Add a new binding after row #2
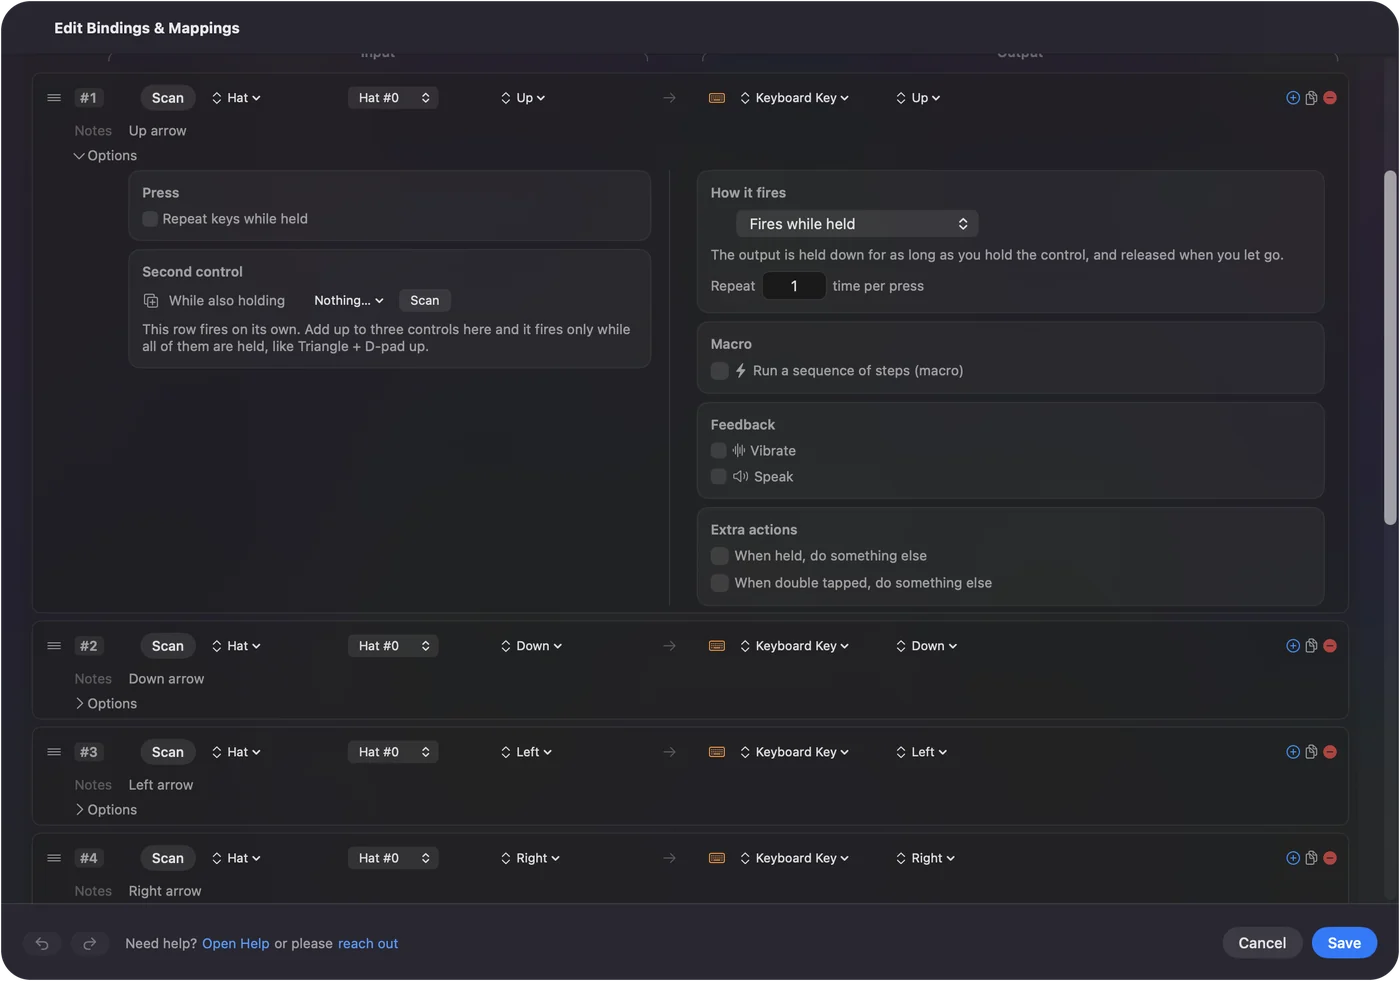This screenshot has width=1400, height=981. tap(1293, 646)
